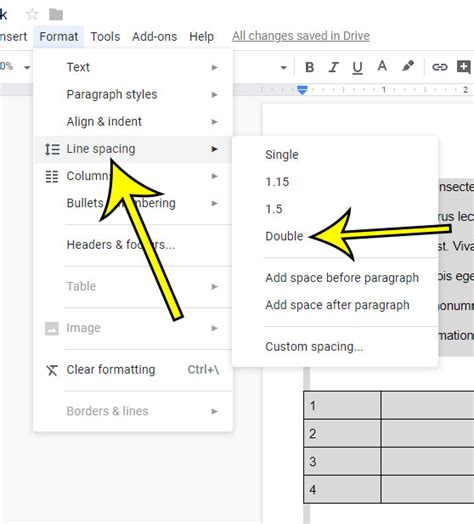Open the text color A icon
This screenshot has width=474, height=524.
(x=382, y=66)
